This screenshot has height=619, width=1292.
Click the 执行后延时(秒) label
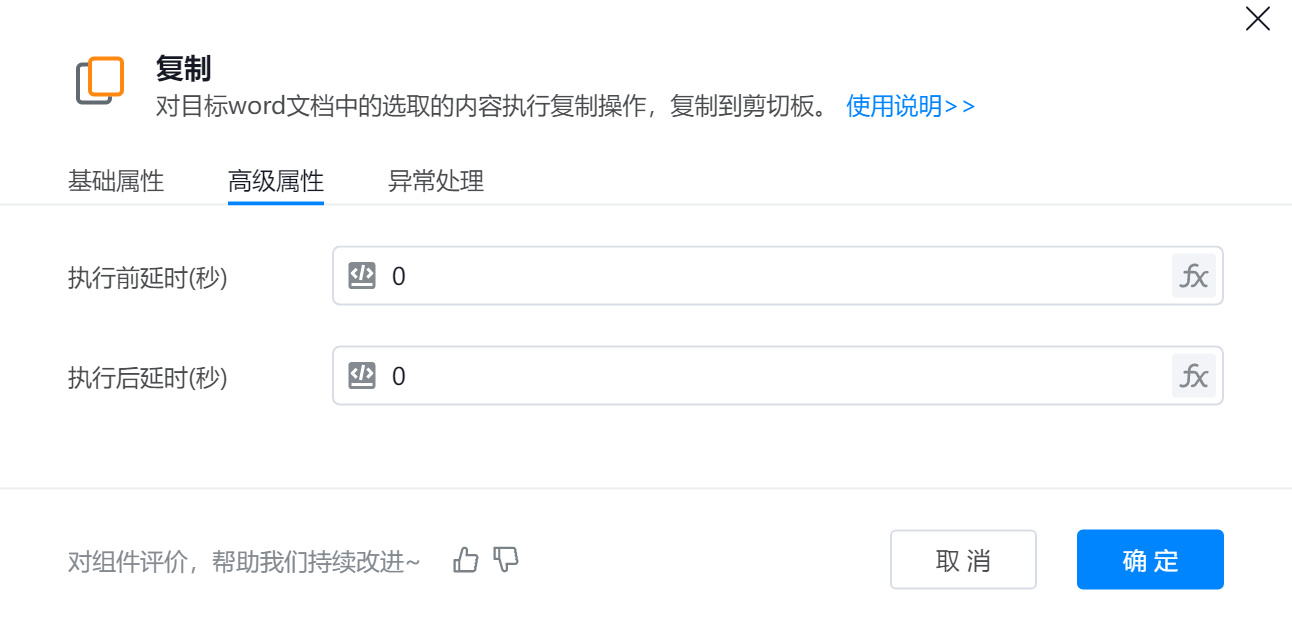pos(148,378)
